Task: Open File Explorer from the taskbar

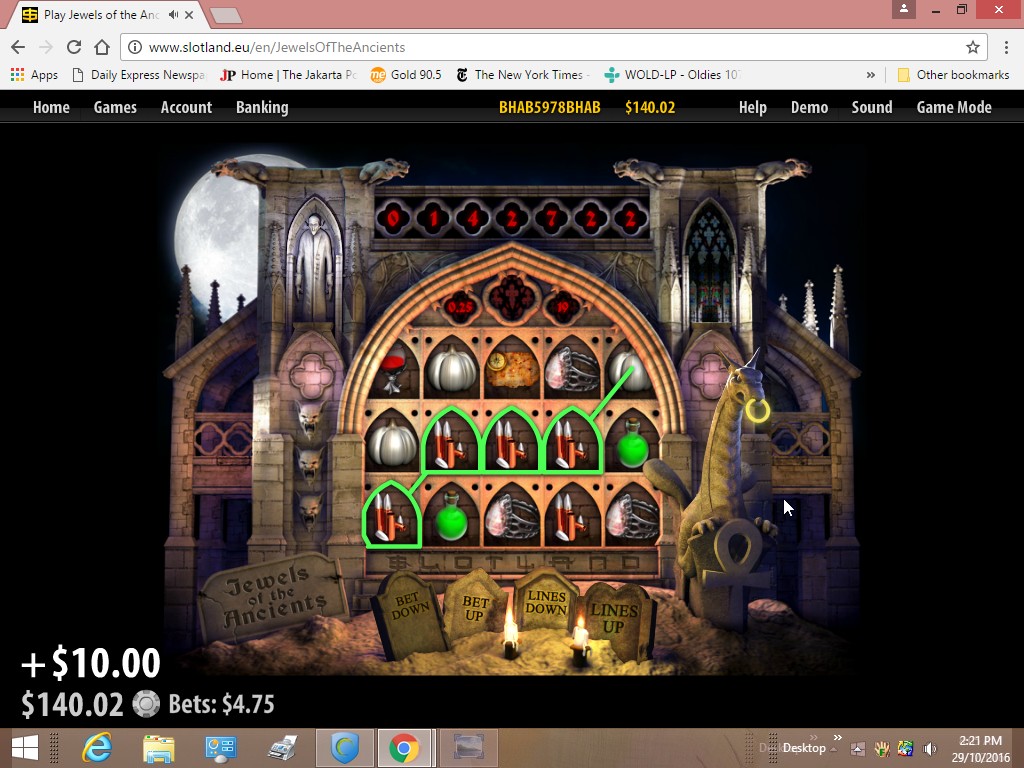Action: pos(159,748)
